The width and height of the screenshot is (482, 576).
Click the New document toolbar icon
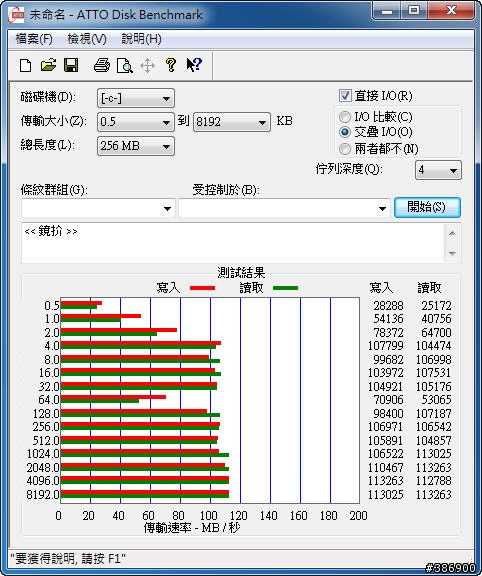(x=25, y=65)
